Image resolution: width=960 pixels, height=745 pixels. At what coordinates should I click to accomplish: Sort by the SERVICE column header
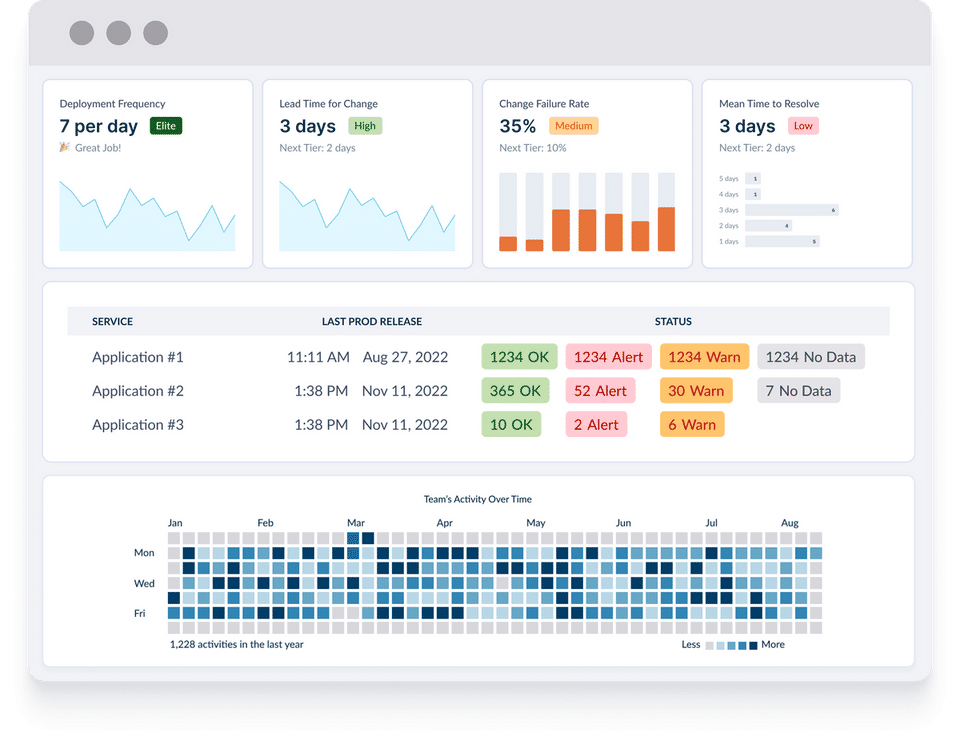(113, 321)
